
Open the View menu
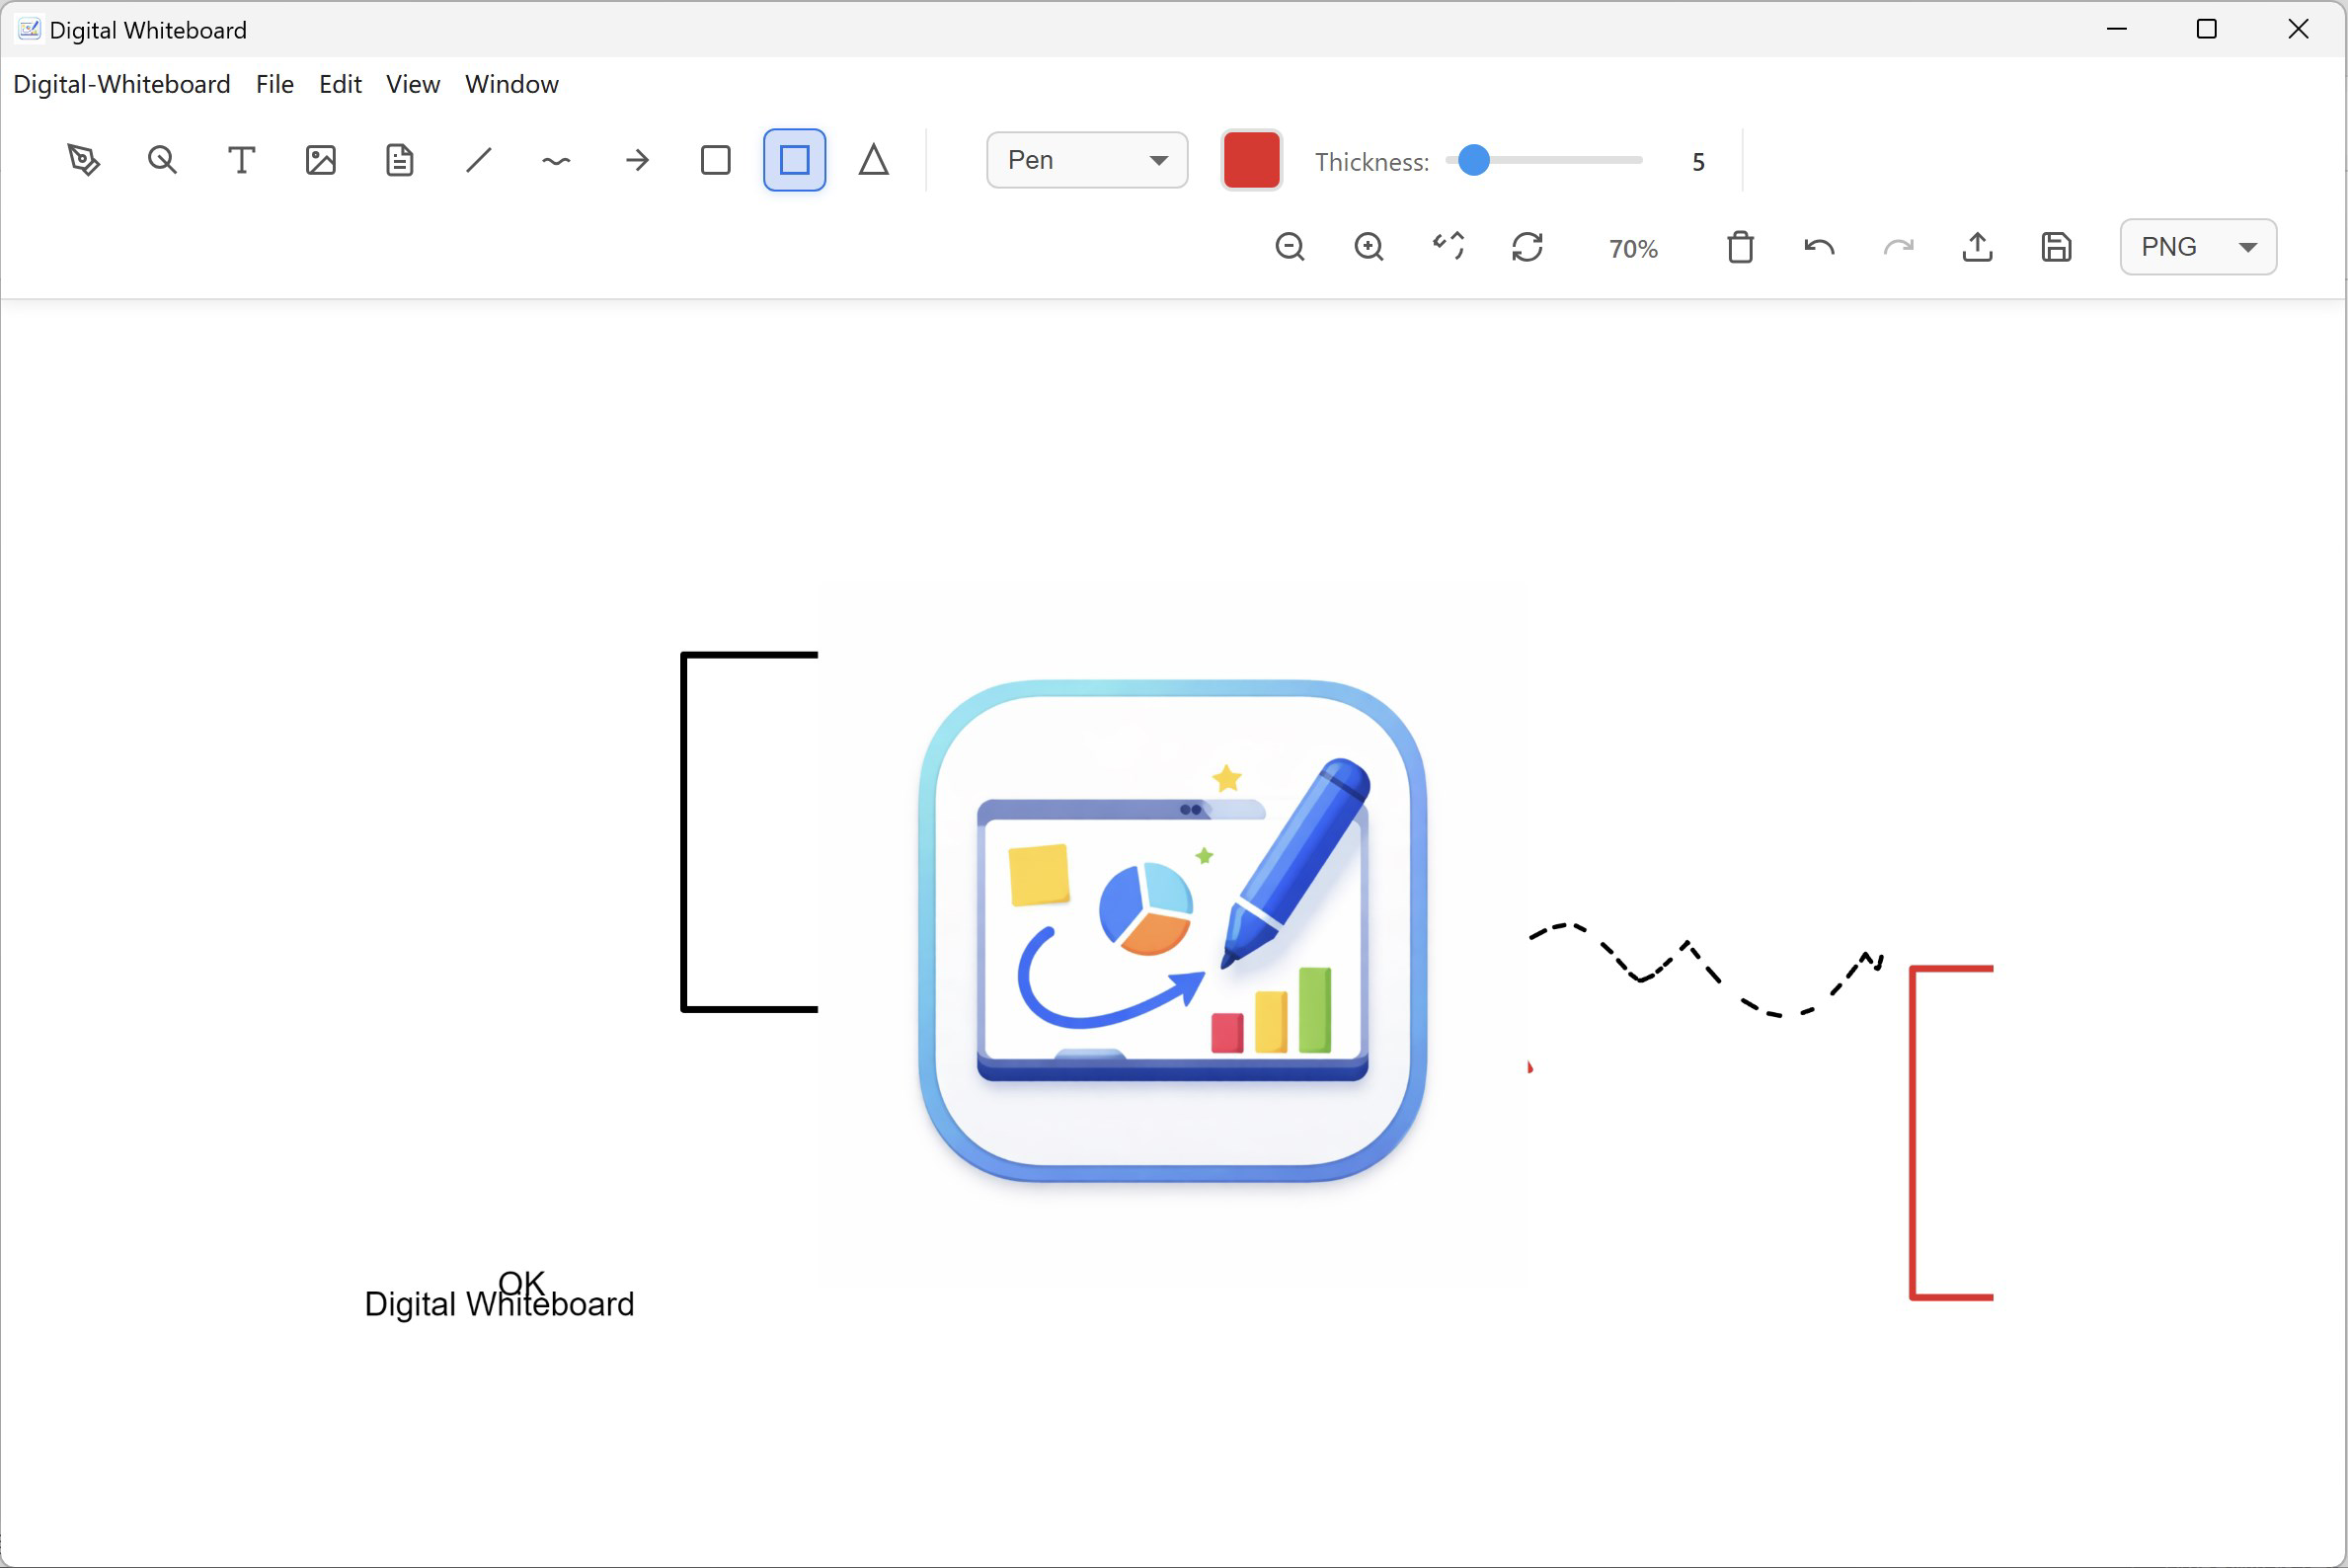click(412, 84)
